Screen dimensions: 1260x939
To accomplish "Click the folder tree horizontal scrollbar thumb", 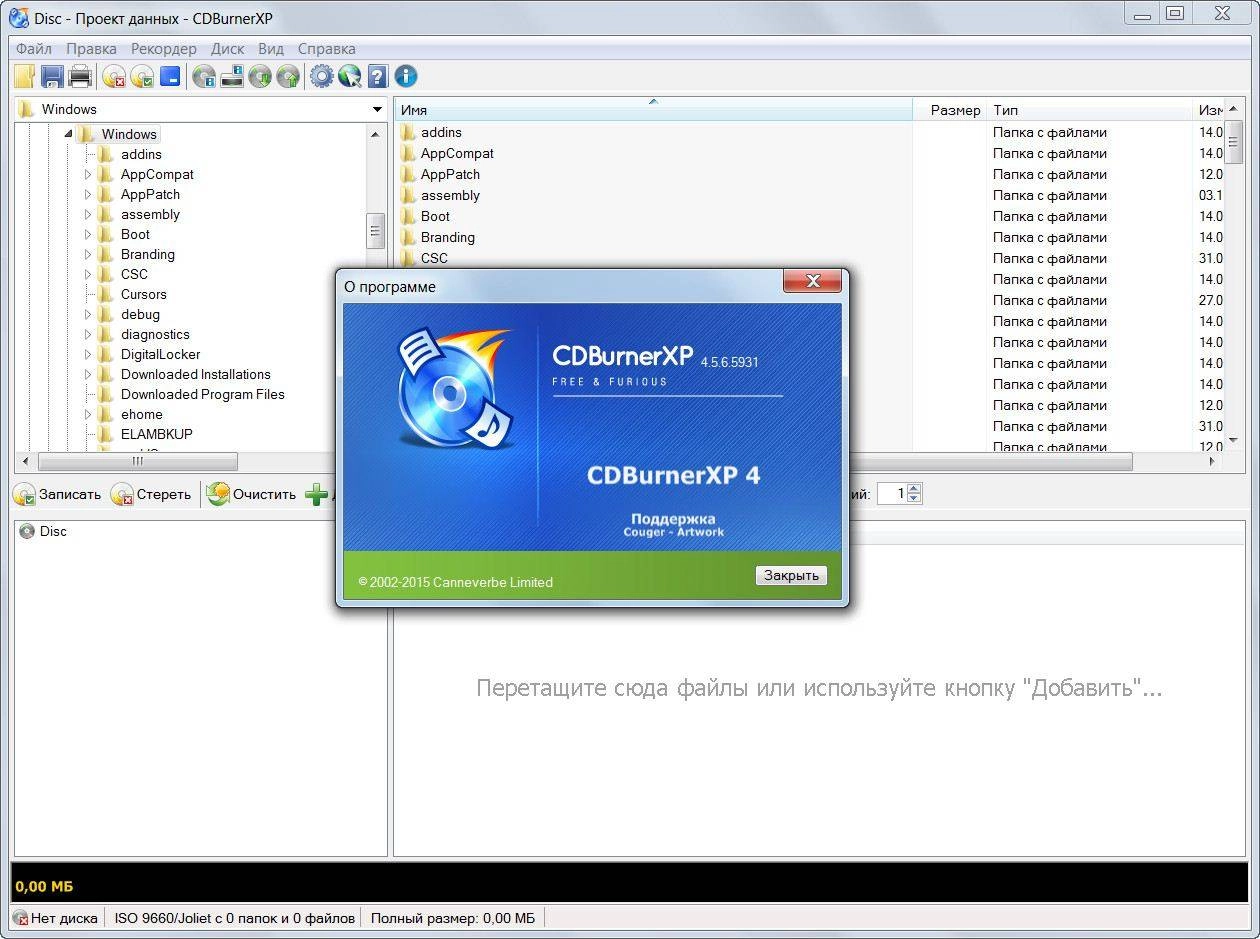I will coord(138,461).
